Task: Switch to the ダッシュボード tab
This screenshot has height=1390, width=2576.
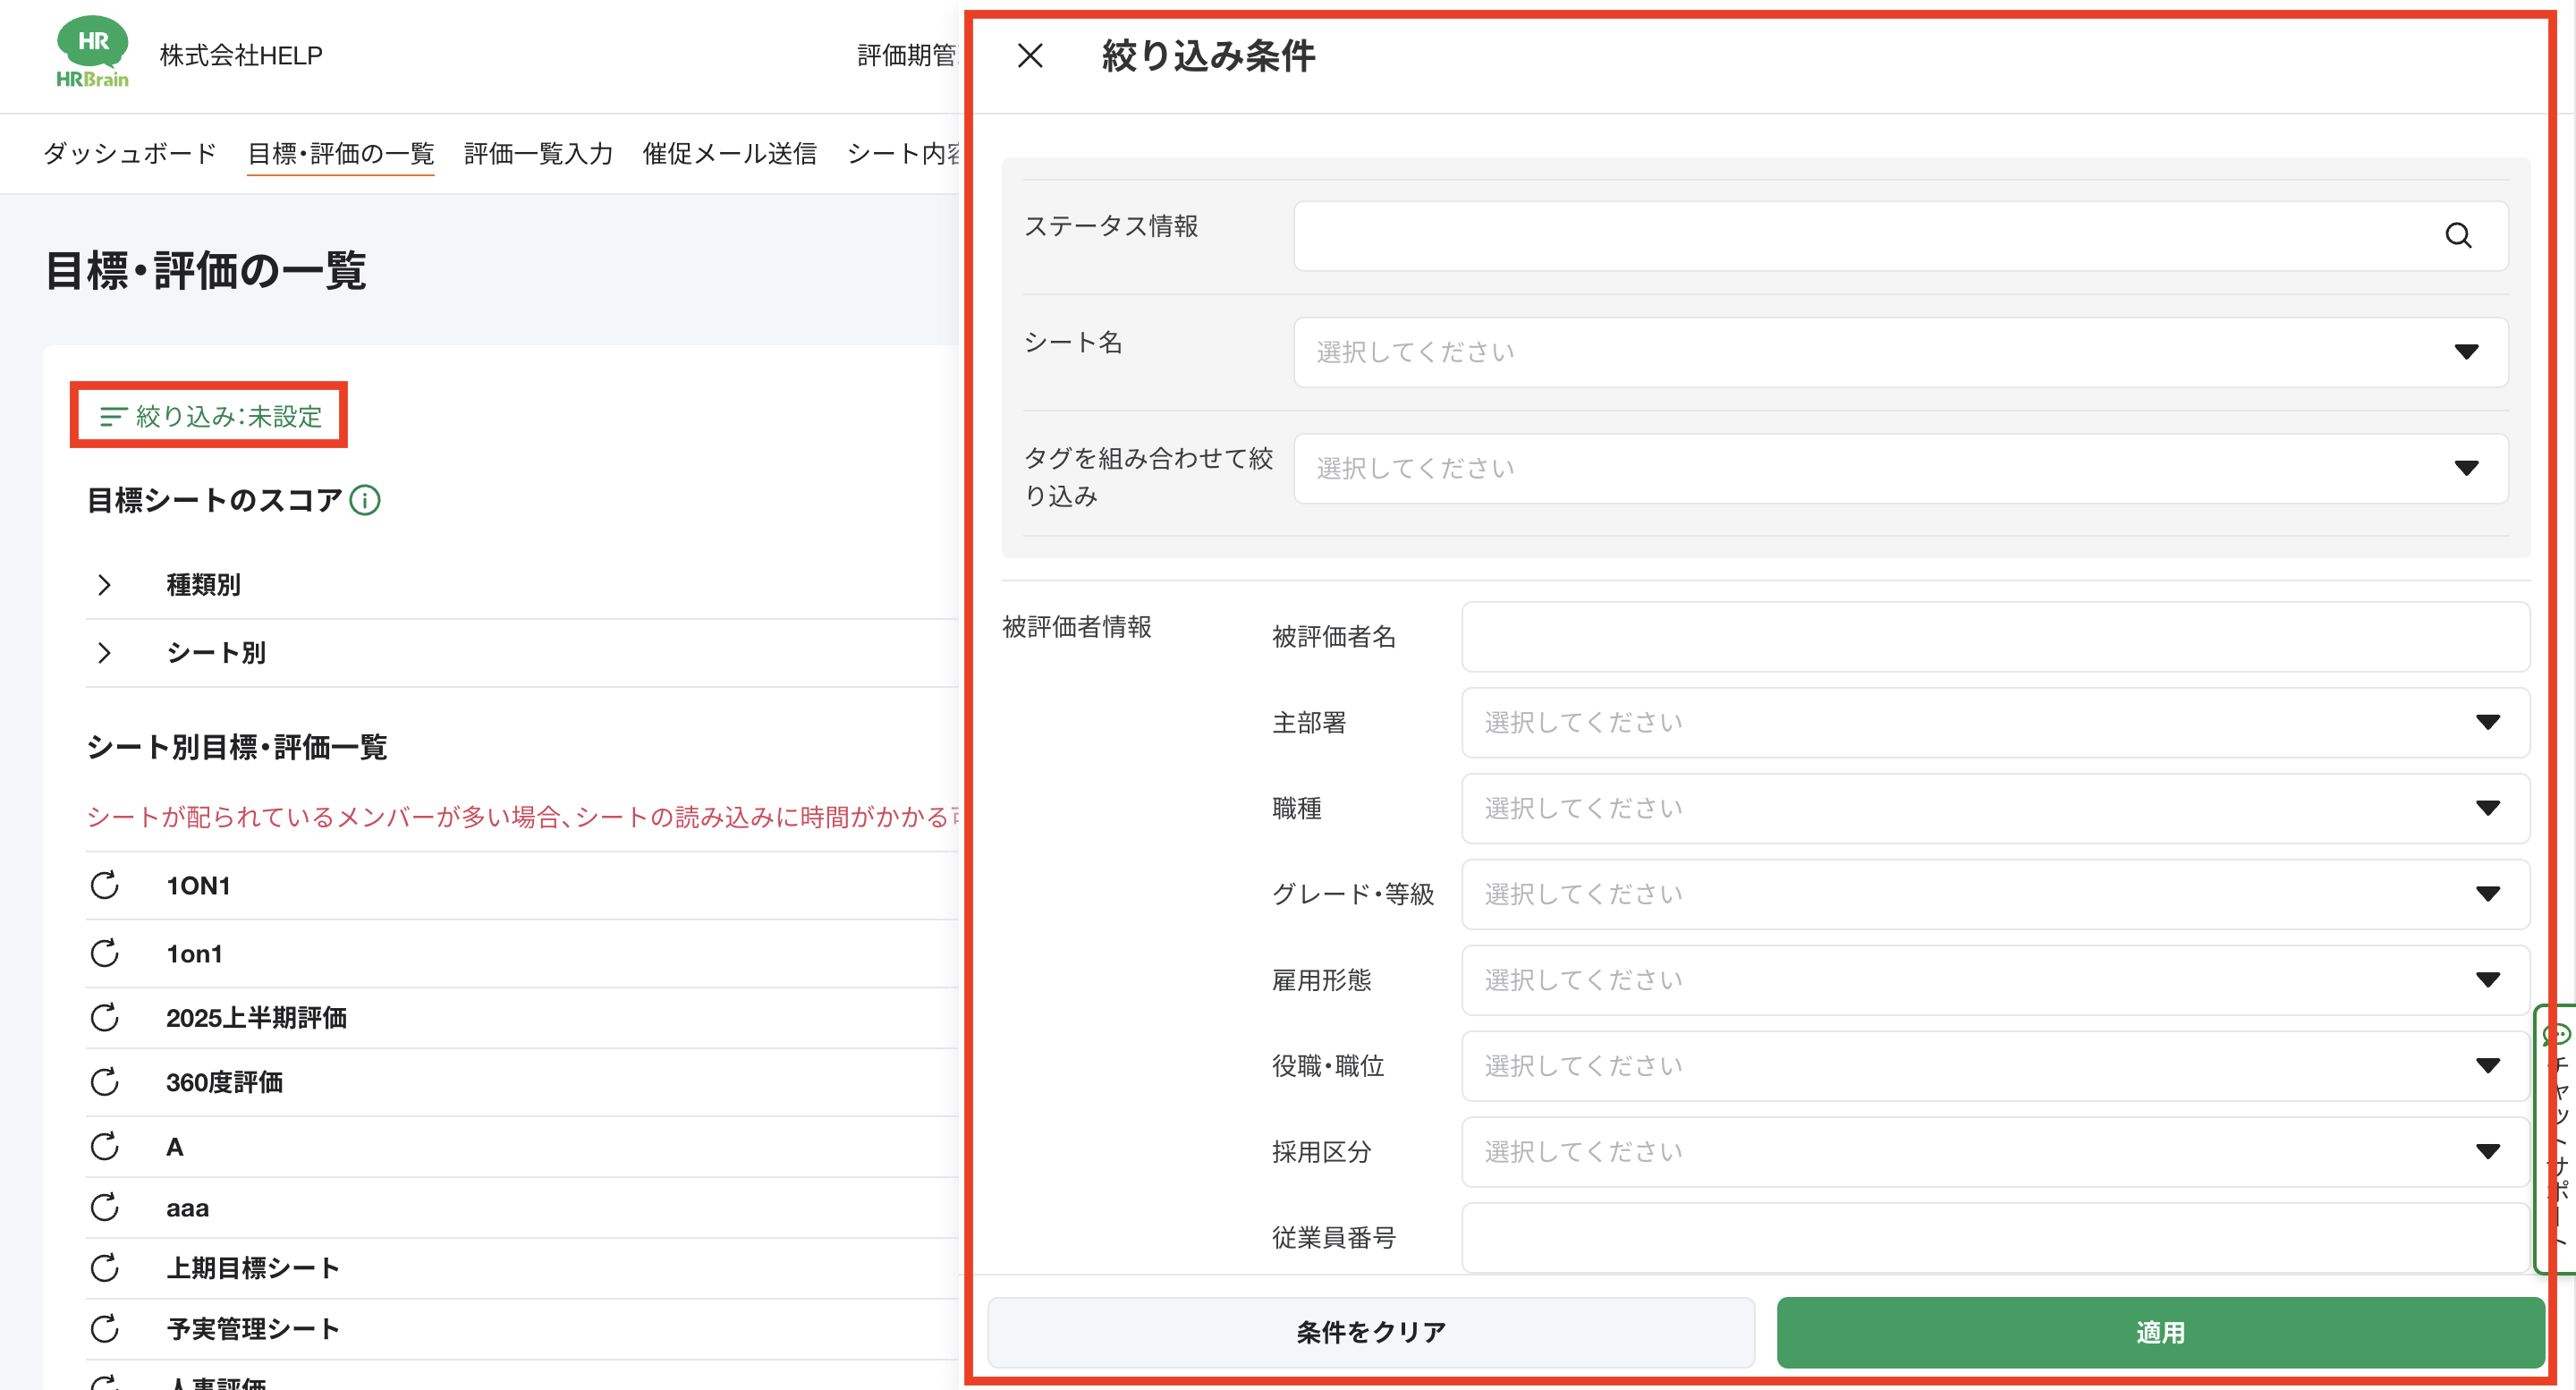Action: (x=130, y=154)
